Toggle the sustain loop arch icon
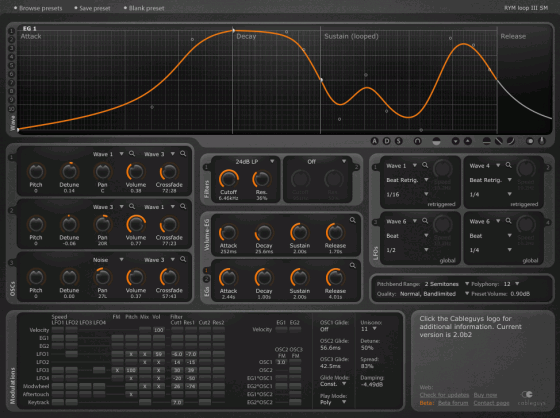 pos(417,141)
